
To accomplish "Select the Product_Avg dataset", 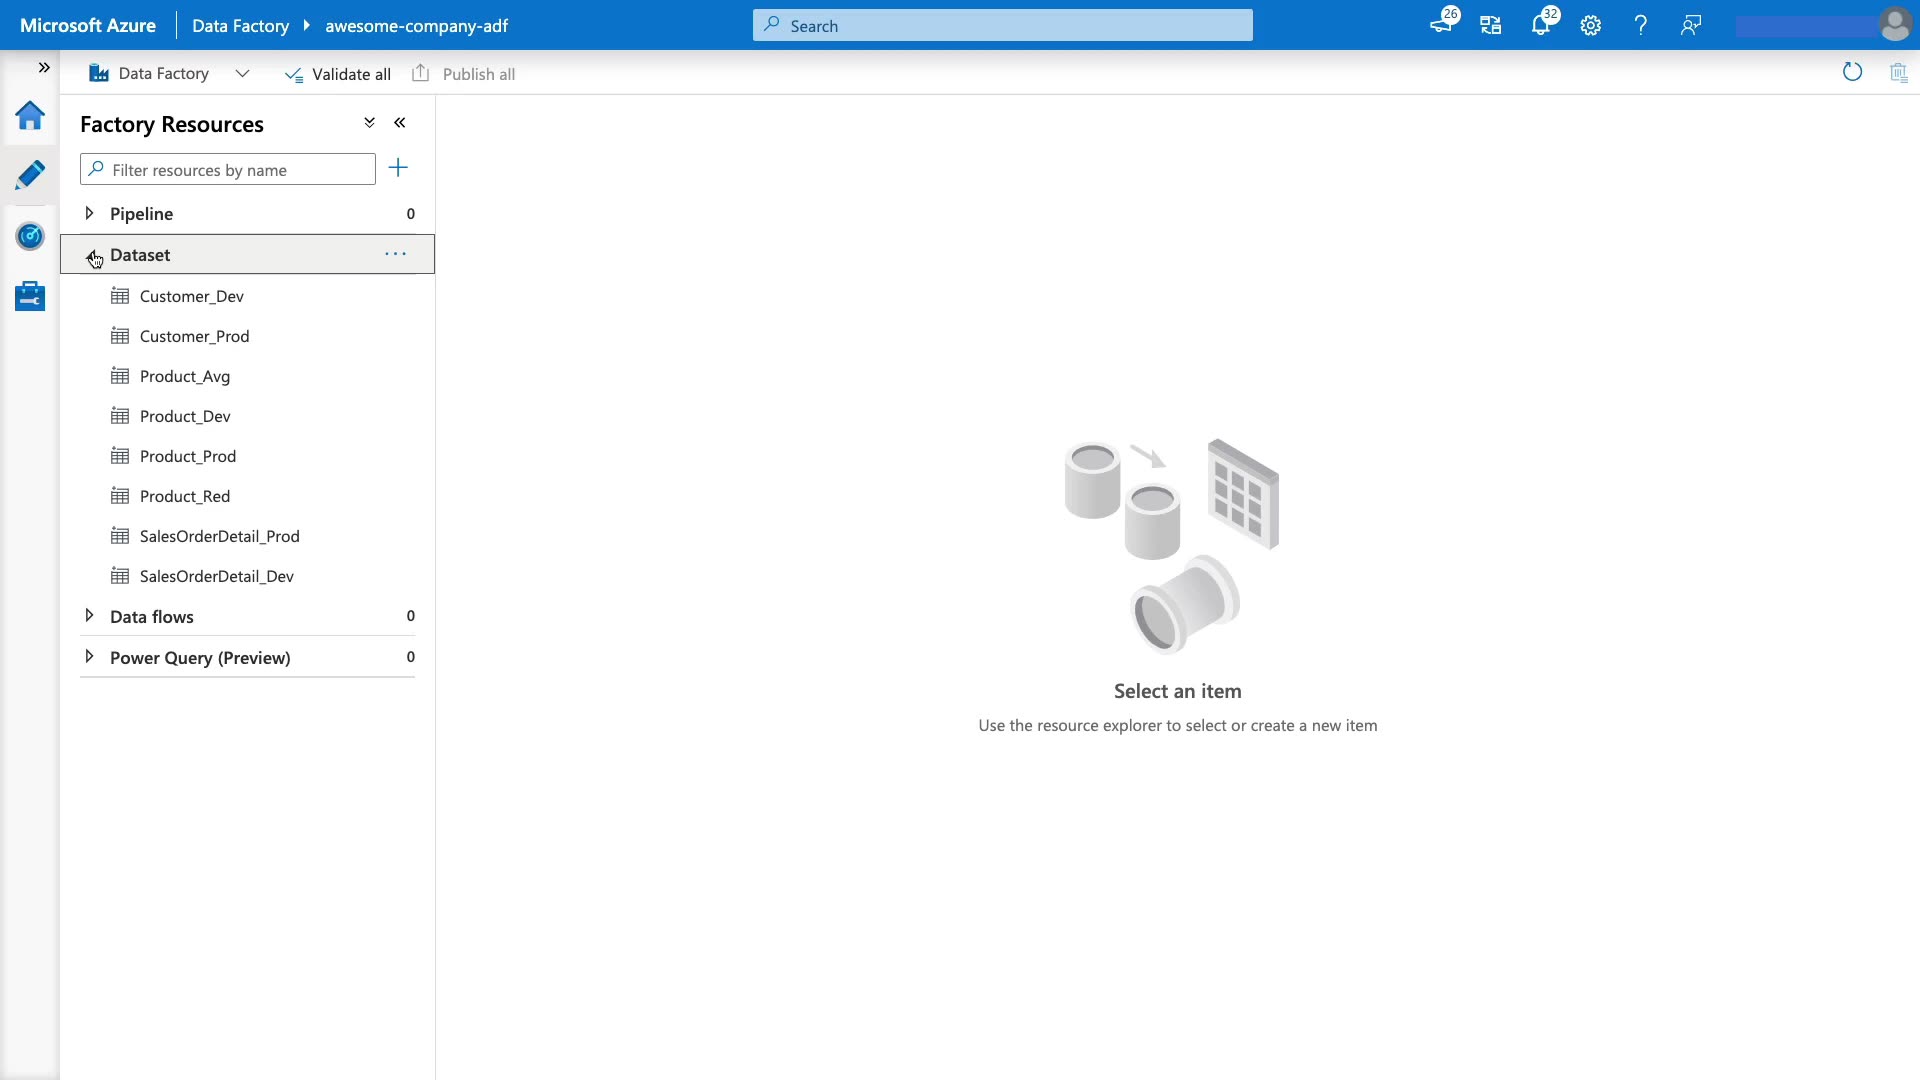I will [x=185, y=376].
